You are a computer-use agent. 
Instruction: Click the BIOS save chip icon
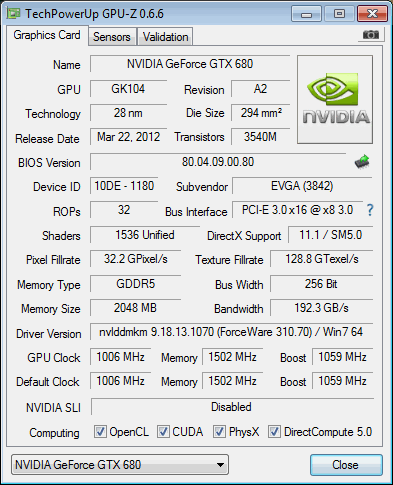pos(362,162)
